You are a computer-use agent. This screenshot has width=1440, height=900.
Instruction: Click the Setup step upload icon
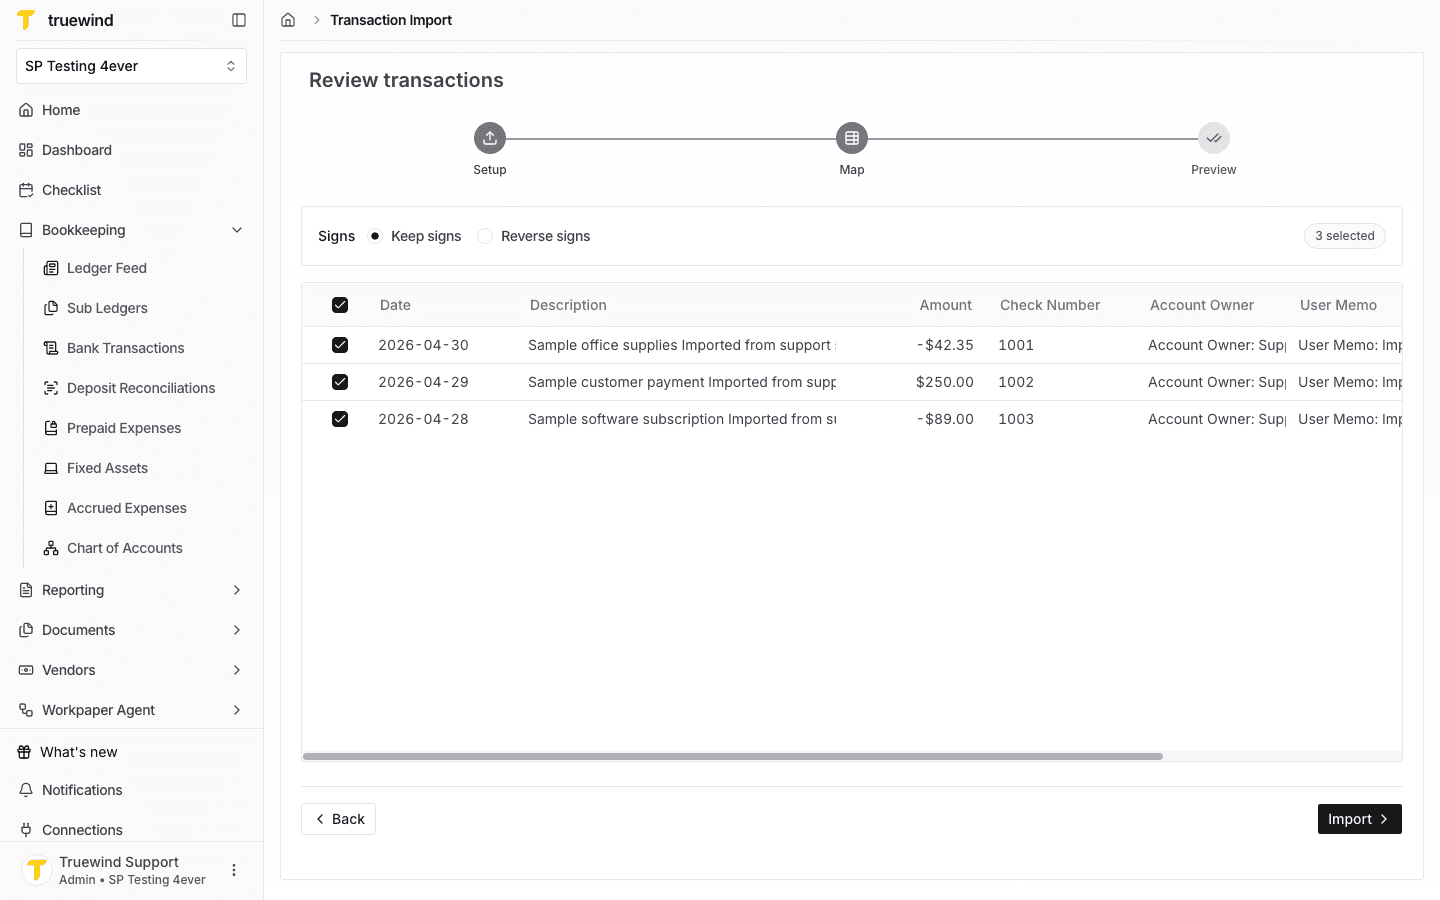click(x=490, y=138)
